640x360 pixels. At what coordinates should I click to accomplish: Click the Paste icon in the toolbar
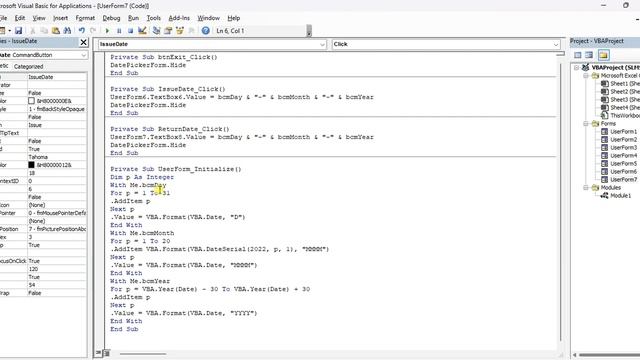click(56, 31)
